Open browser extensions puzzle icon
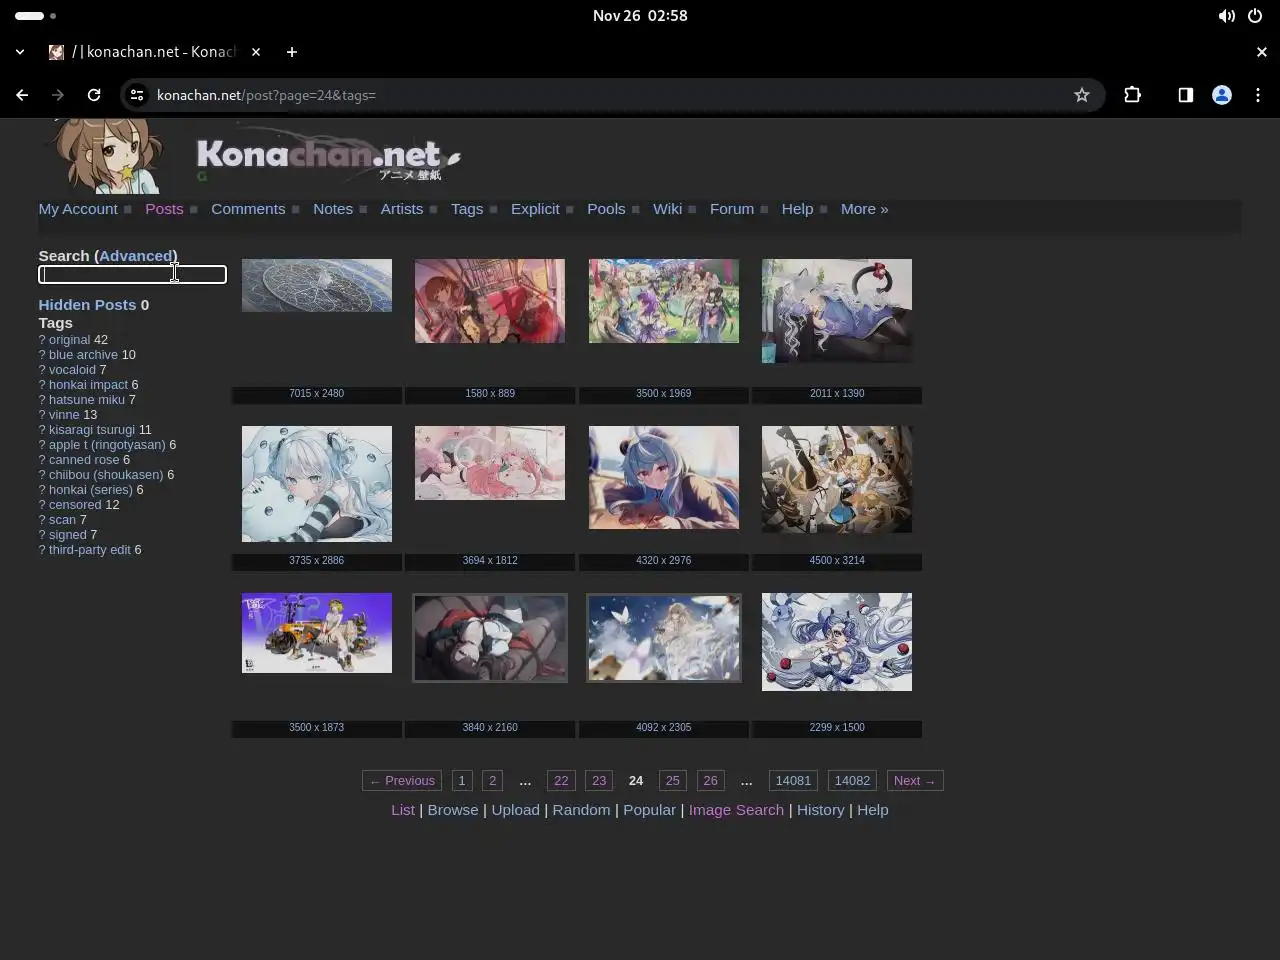 tap(1132, 95)
